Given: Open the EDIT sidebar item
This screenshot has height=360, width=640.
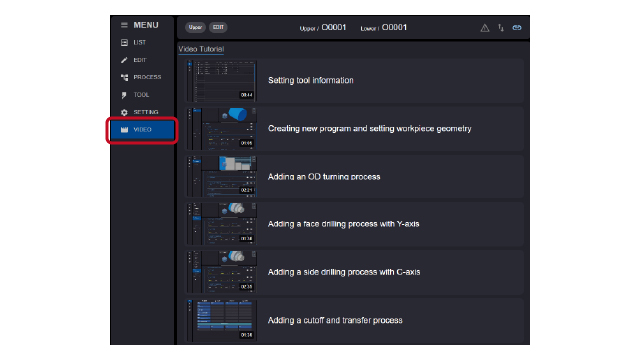Looking at the screenshot, I should [142, 60].
